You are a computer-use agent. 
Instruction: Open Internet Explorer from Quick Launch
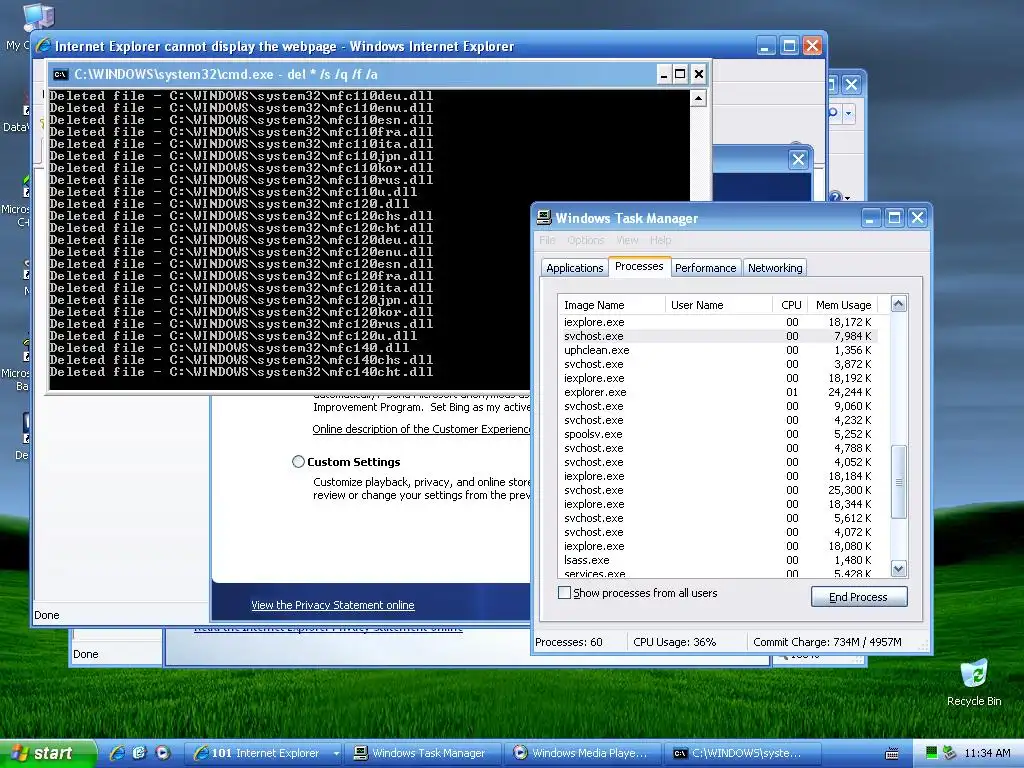coord(118,753)
